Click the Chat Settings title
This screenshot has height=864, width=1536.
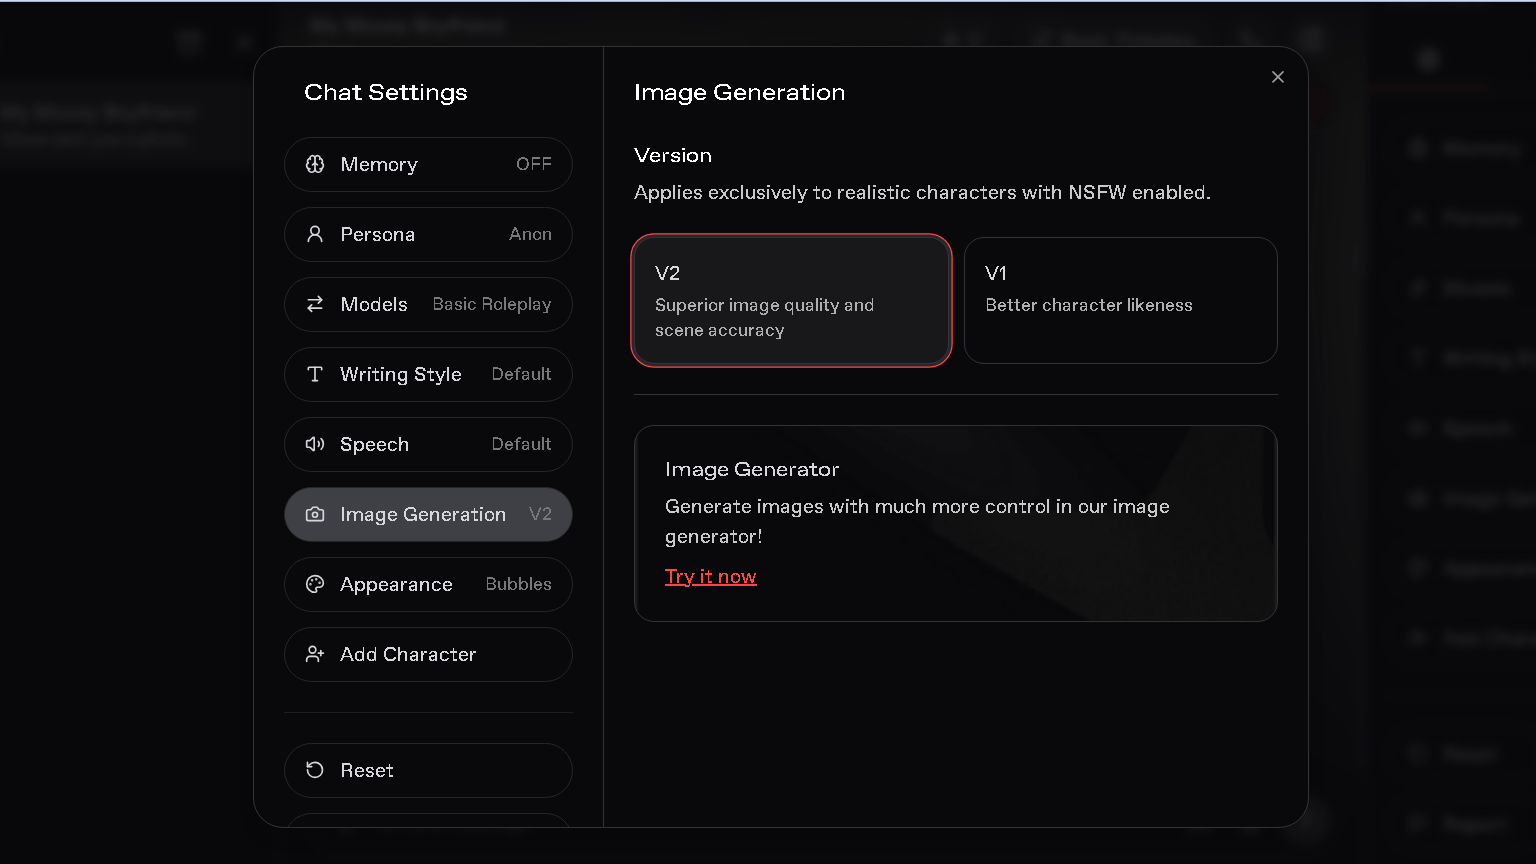point(385,92)
